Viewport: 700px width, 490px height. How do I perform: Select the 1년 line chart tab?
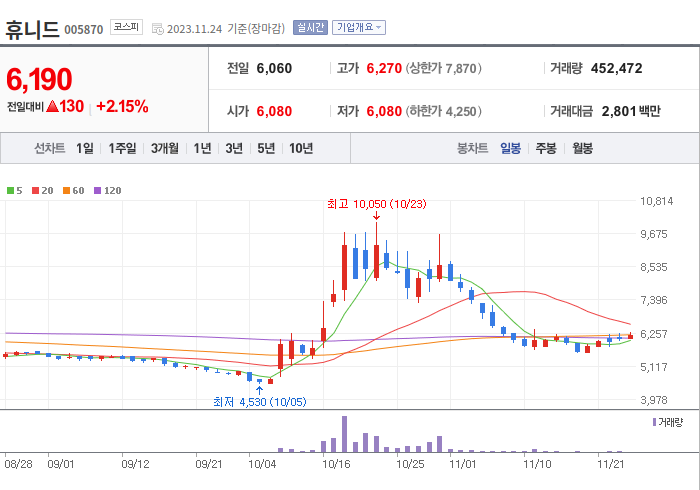(x=202, y=148)
